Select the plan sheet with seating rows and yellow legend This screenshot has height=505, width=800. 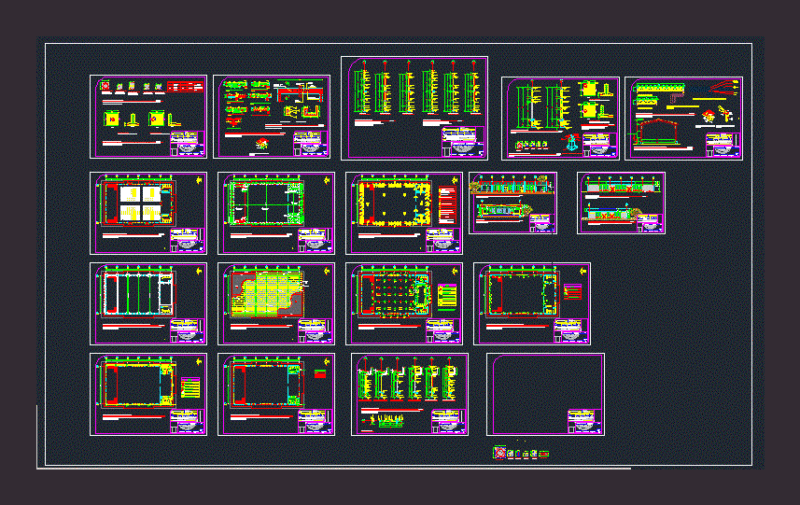pyautogui.click(x=404, y=304)
